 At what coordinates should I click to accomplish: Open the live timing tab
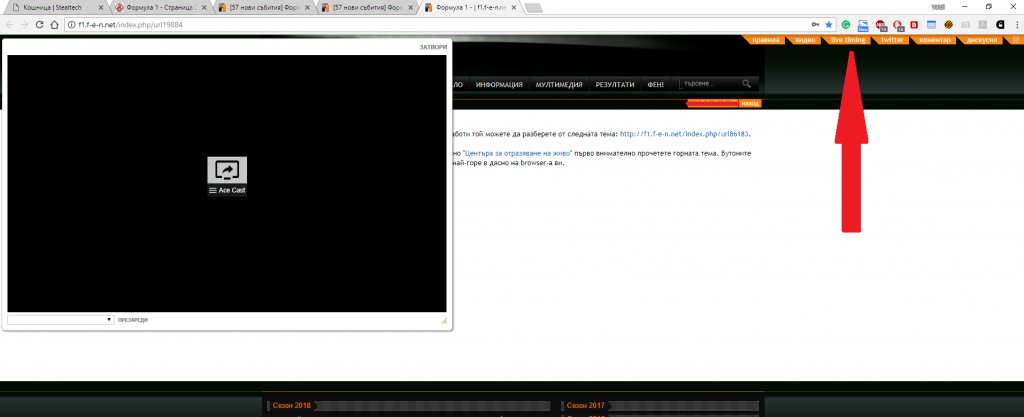coord(848,40)
